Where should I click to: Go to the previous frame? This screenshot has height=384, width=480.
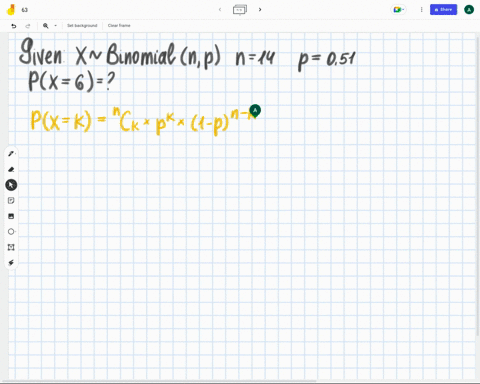click(x=220, y=10)
